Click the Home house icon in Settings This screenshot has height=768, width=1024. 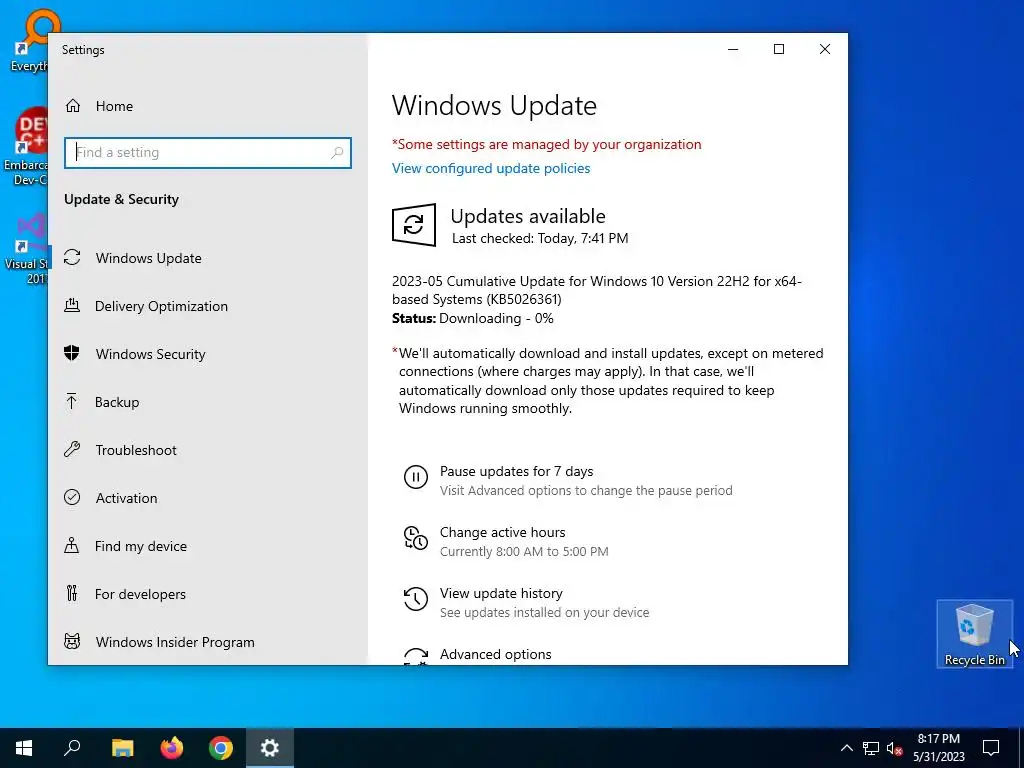(x=72, y=106)
